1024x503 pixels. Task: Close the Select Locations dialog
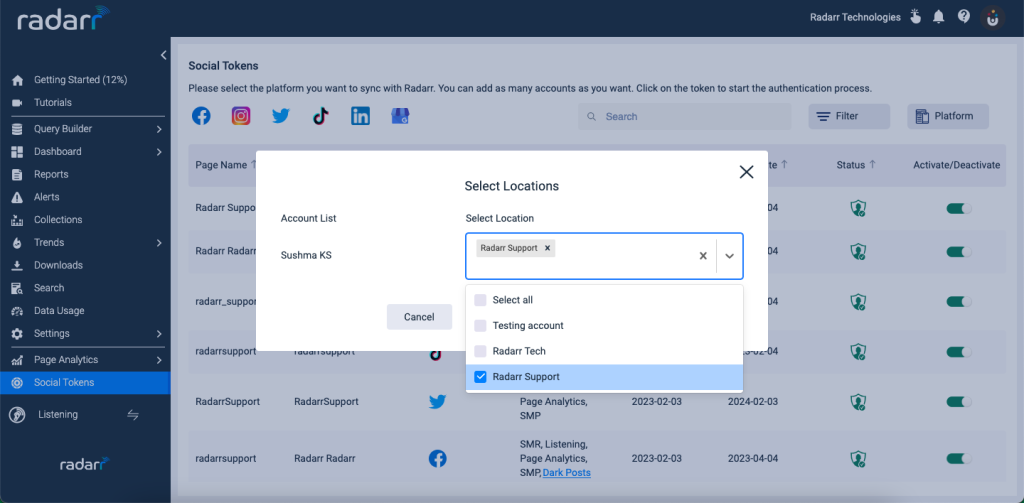746,172
